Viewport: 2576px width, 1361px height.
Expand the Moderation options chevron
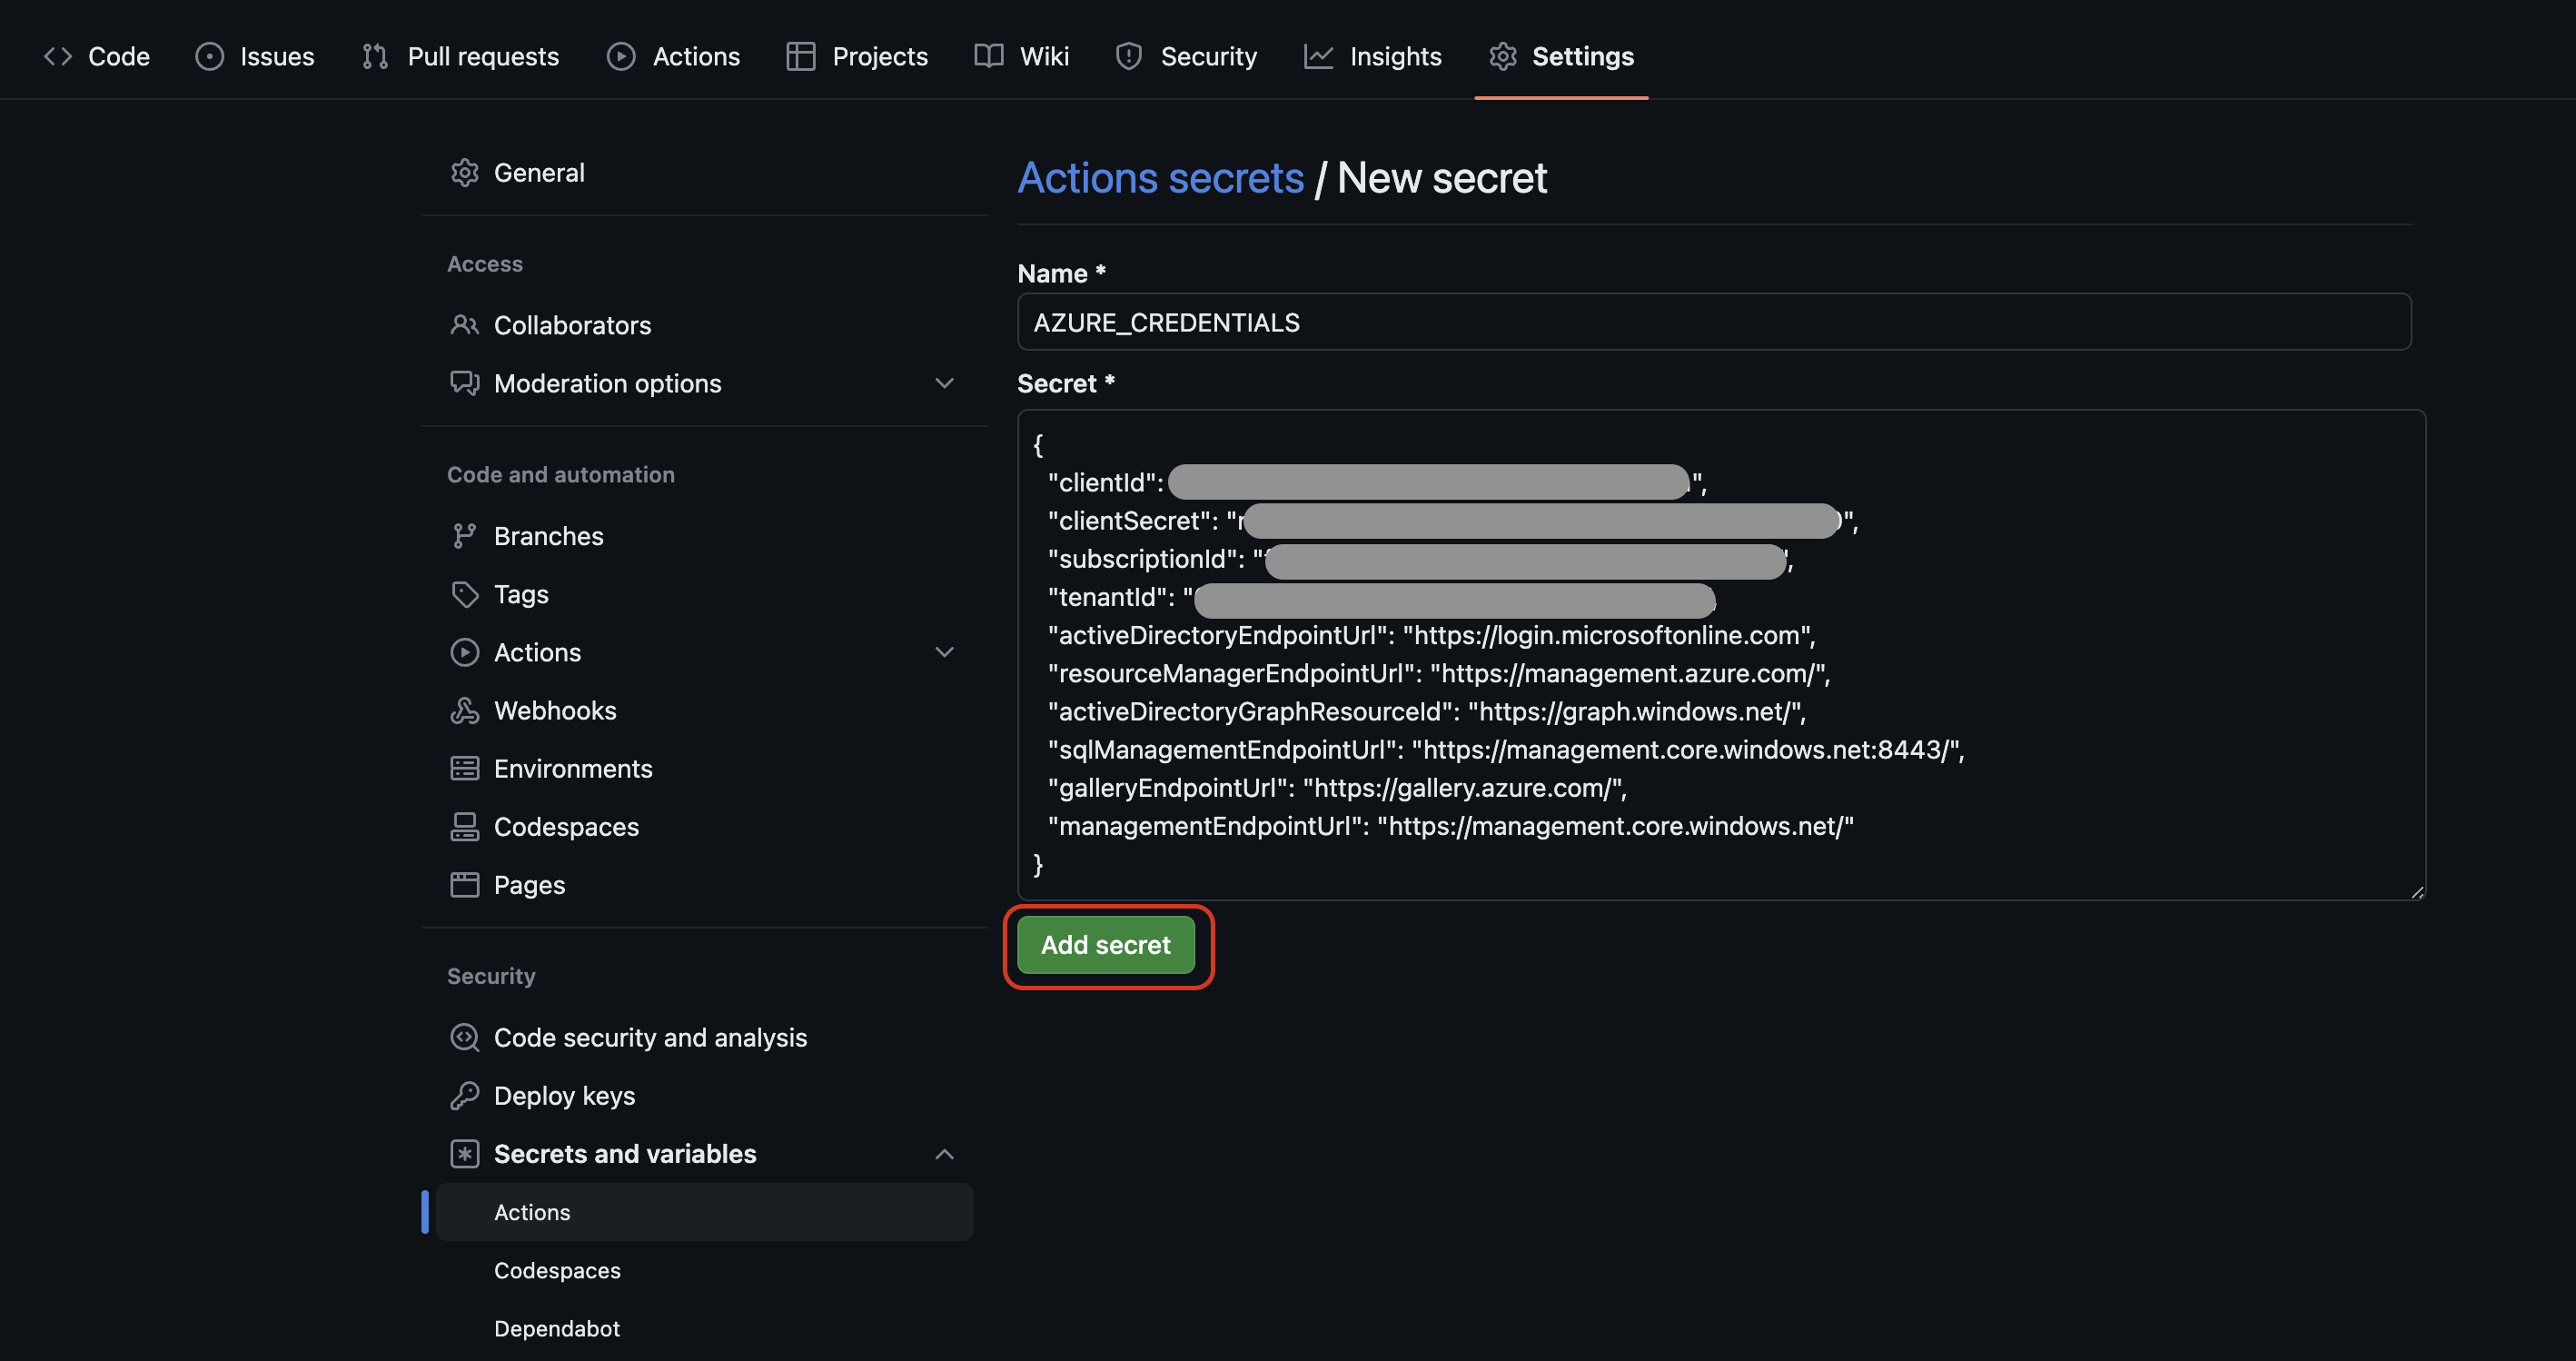[x=943, y=383]
